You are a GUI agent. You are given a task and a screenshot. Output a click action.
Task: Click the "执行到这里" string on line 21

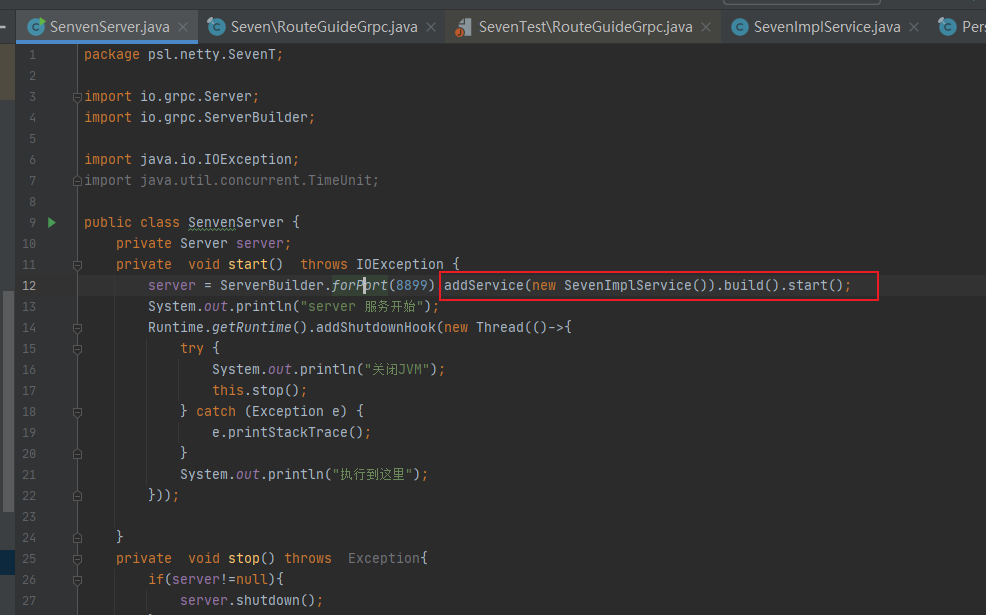click(375, 474)
